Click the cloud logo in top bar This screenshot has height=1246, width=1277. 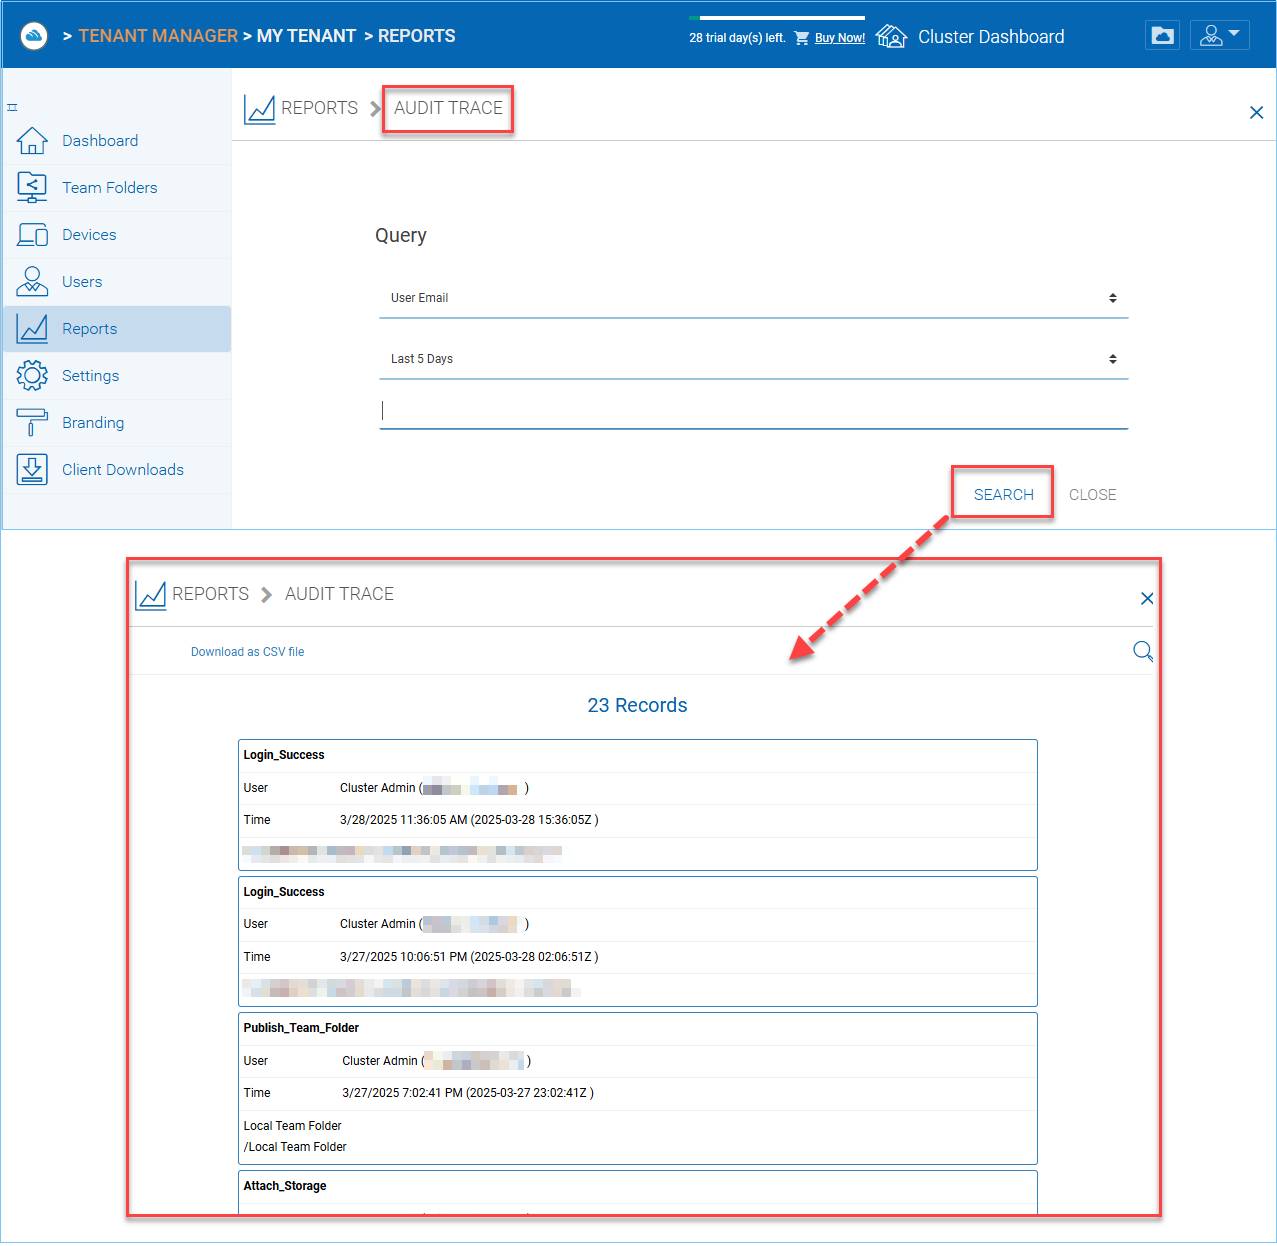(34, 36)
